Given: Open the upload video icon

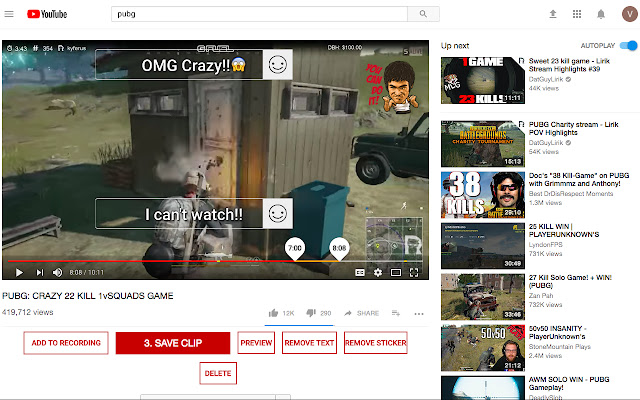Looking at the screenshot, I should (x=553, y=14).
